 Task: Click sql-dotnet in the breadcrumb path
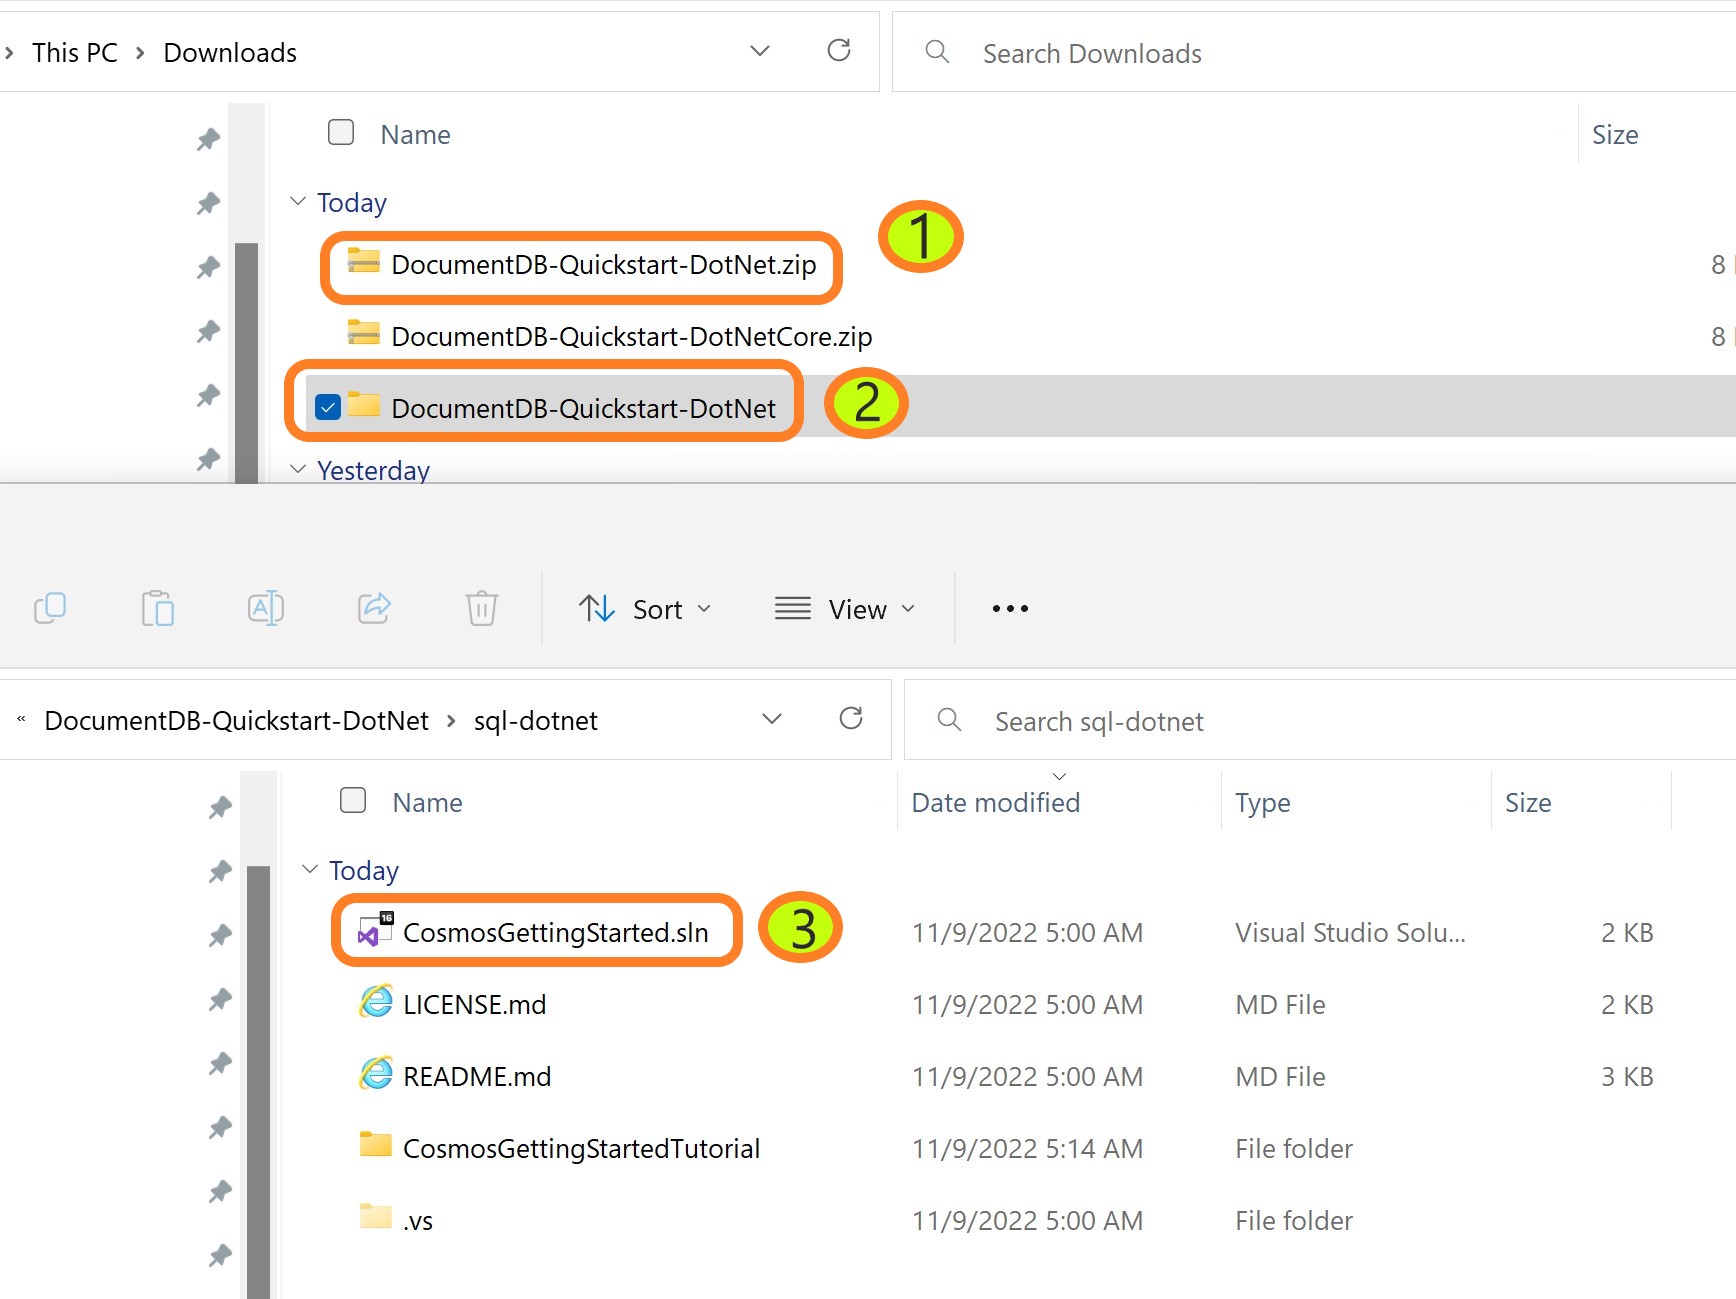coord(536,721)
